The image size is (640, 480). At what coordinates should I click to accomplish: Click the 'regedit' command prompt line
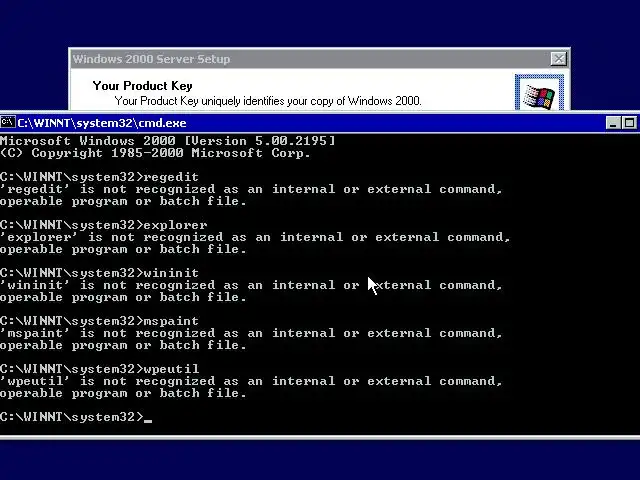coord(100,177)
